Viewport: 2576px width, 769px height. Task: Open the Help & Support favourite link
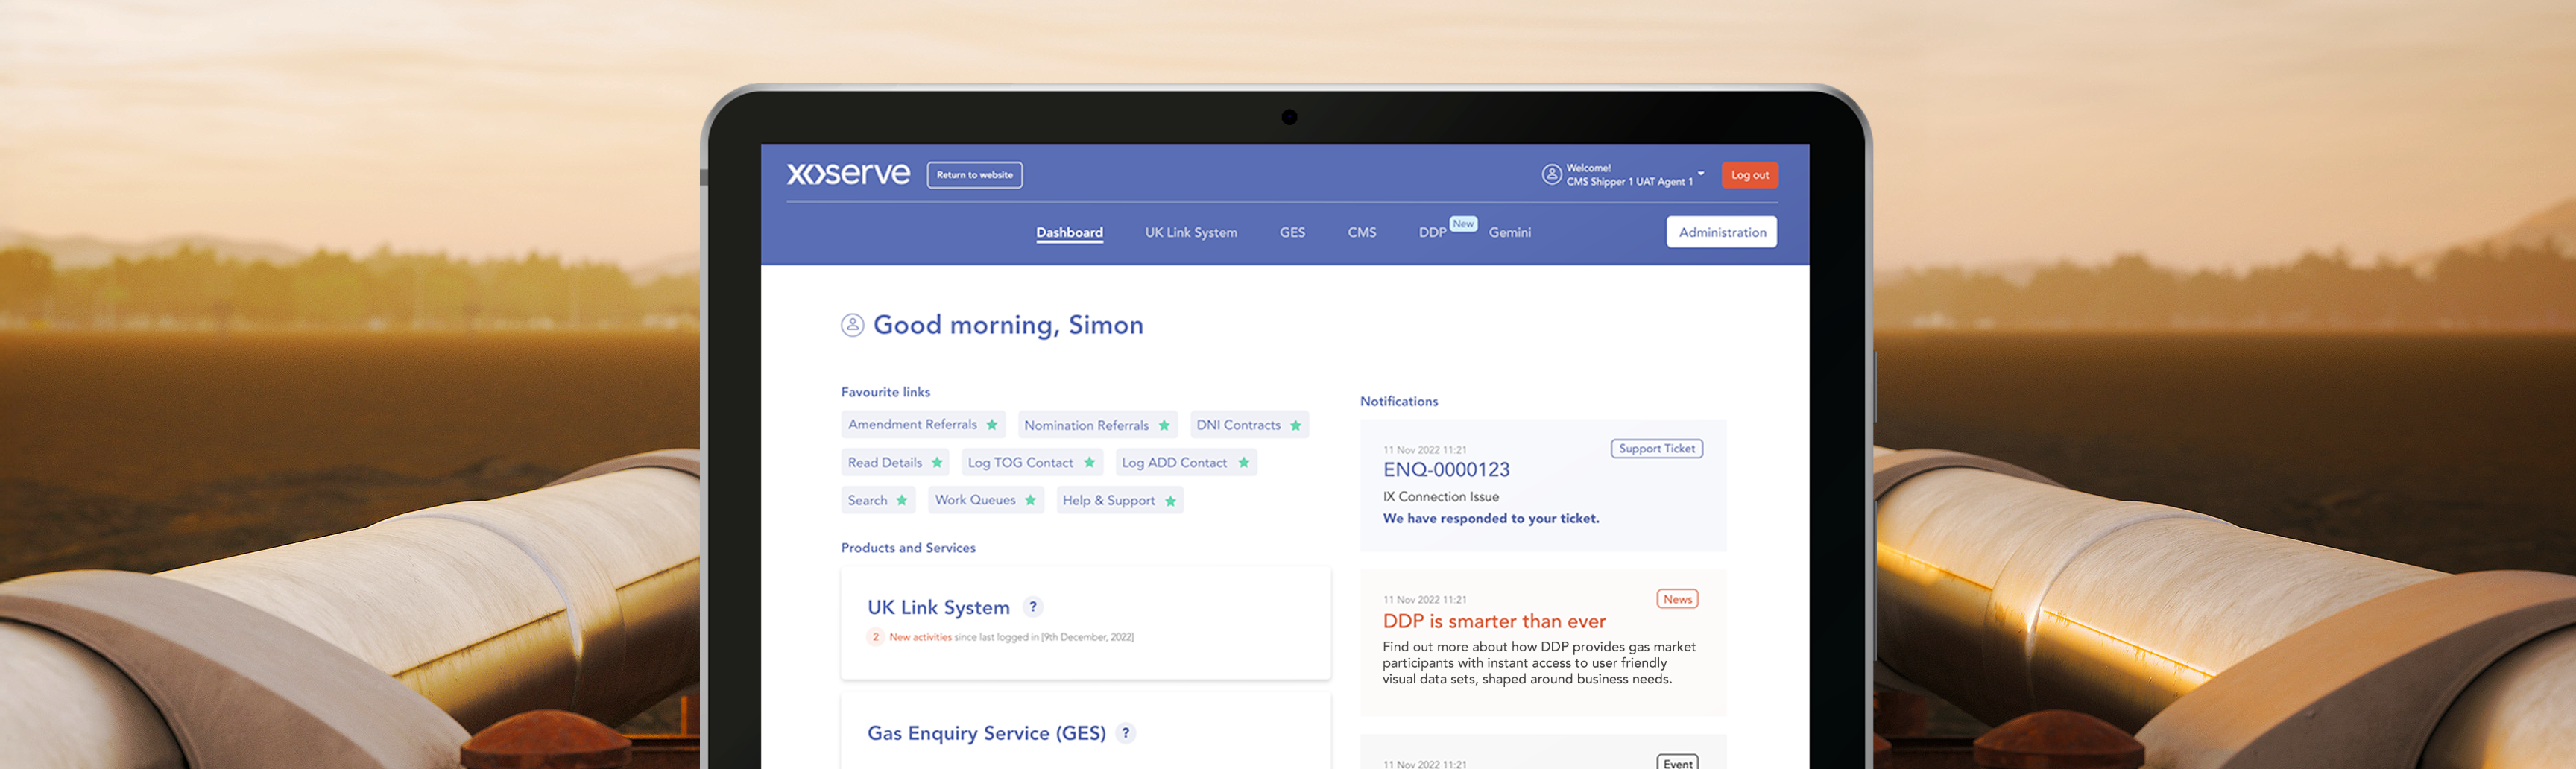pyautogui.click(x=1108, y=500)
